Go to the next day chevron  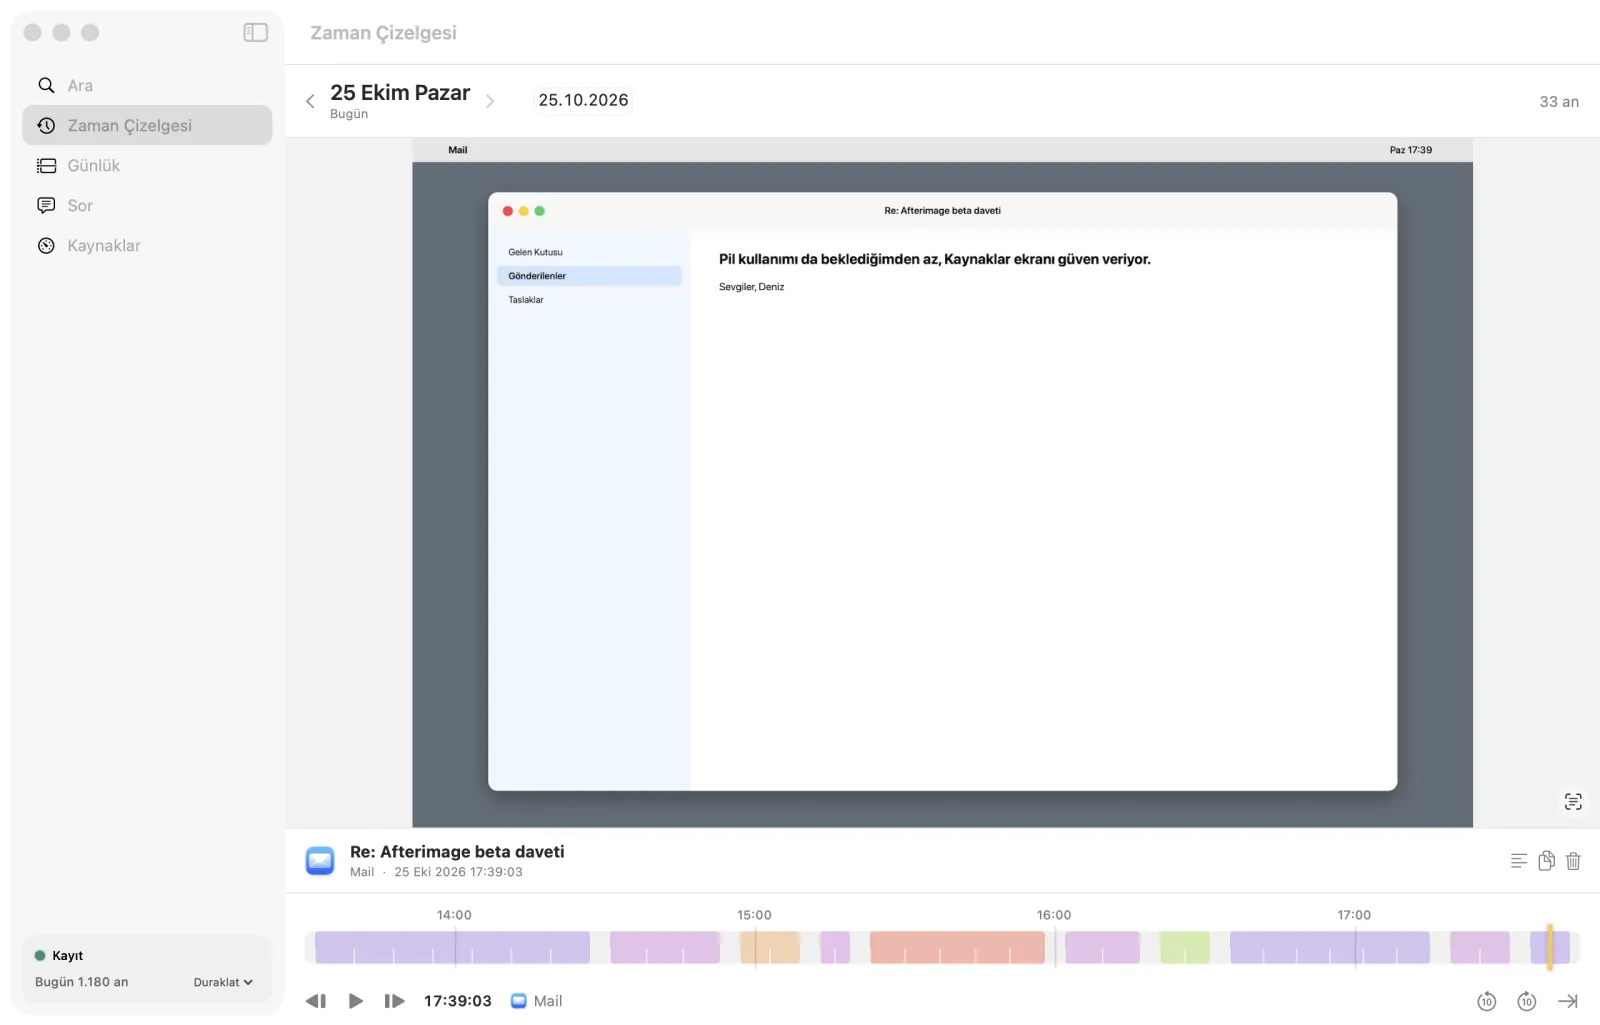click(x=490, y=101)
